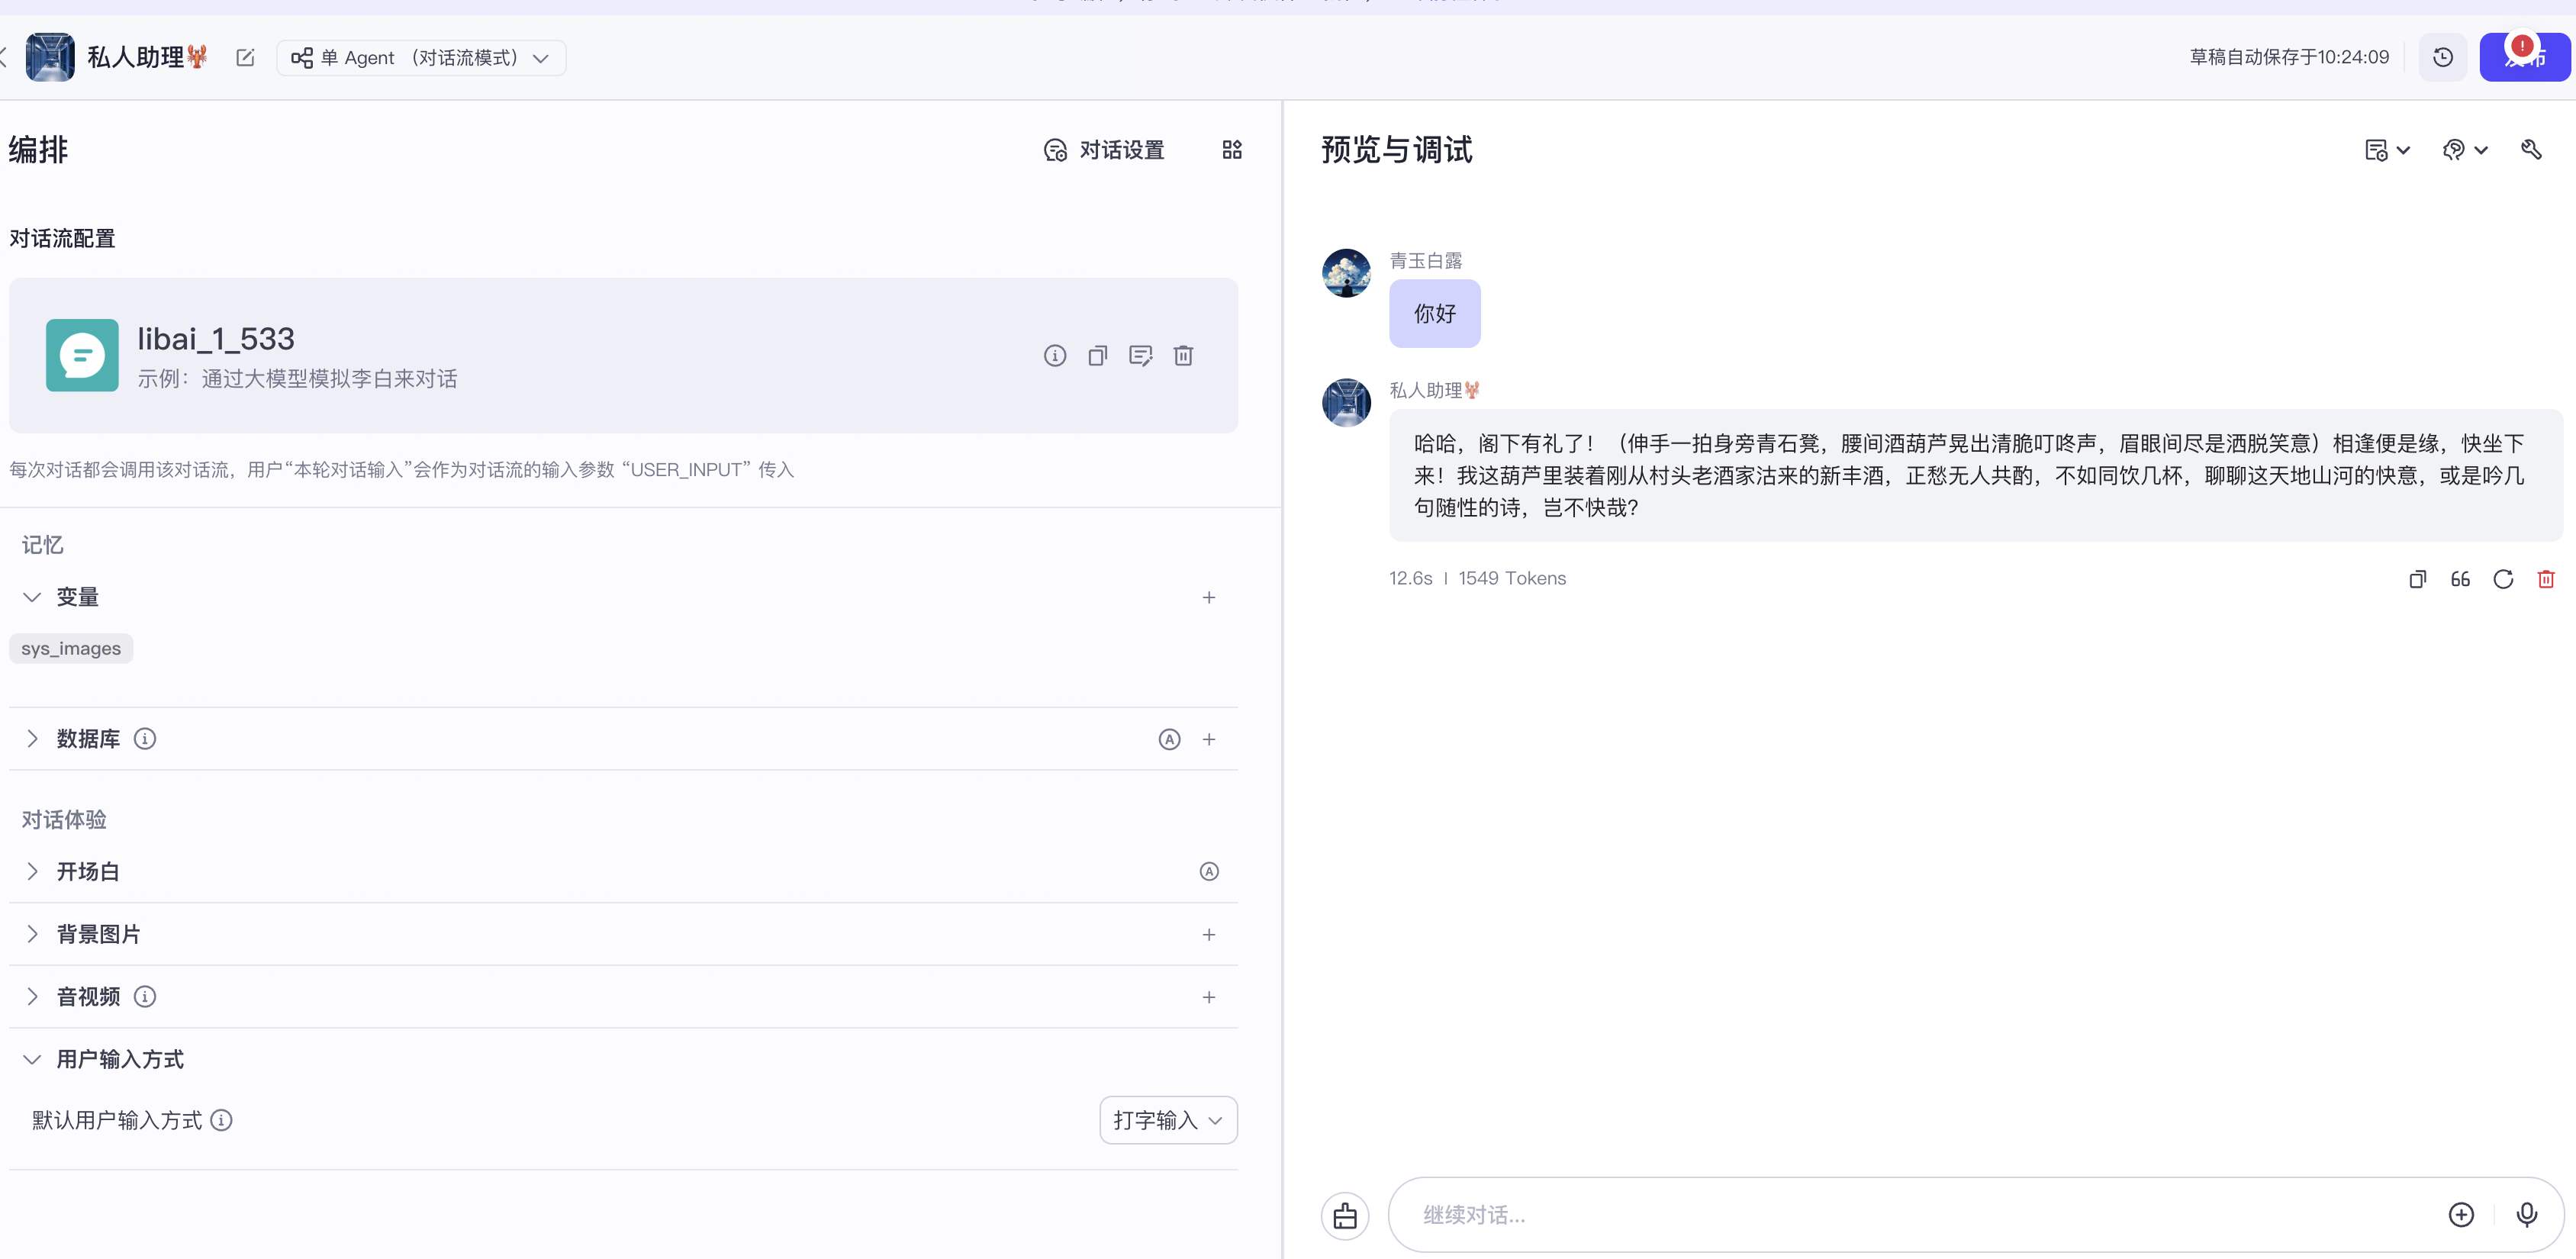Open the typing input method dropdown
Image resolution: width=2576 pixels, height=1259 pixels.
tap(1168, 1120)
